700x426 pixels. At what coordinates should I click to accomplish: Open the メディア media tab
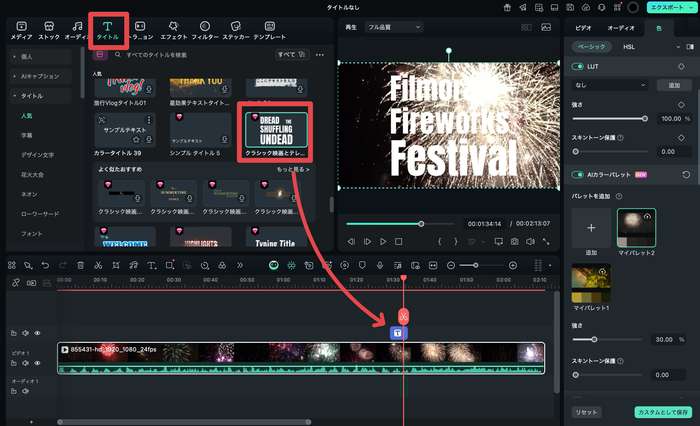click(21, 30)
